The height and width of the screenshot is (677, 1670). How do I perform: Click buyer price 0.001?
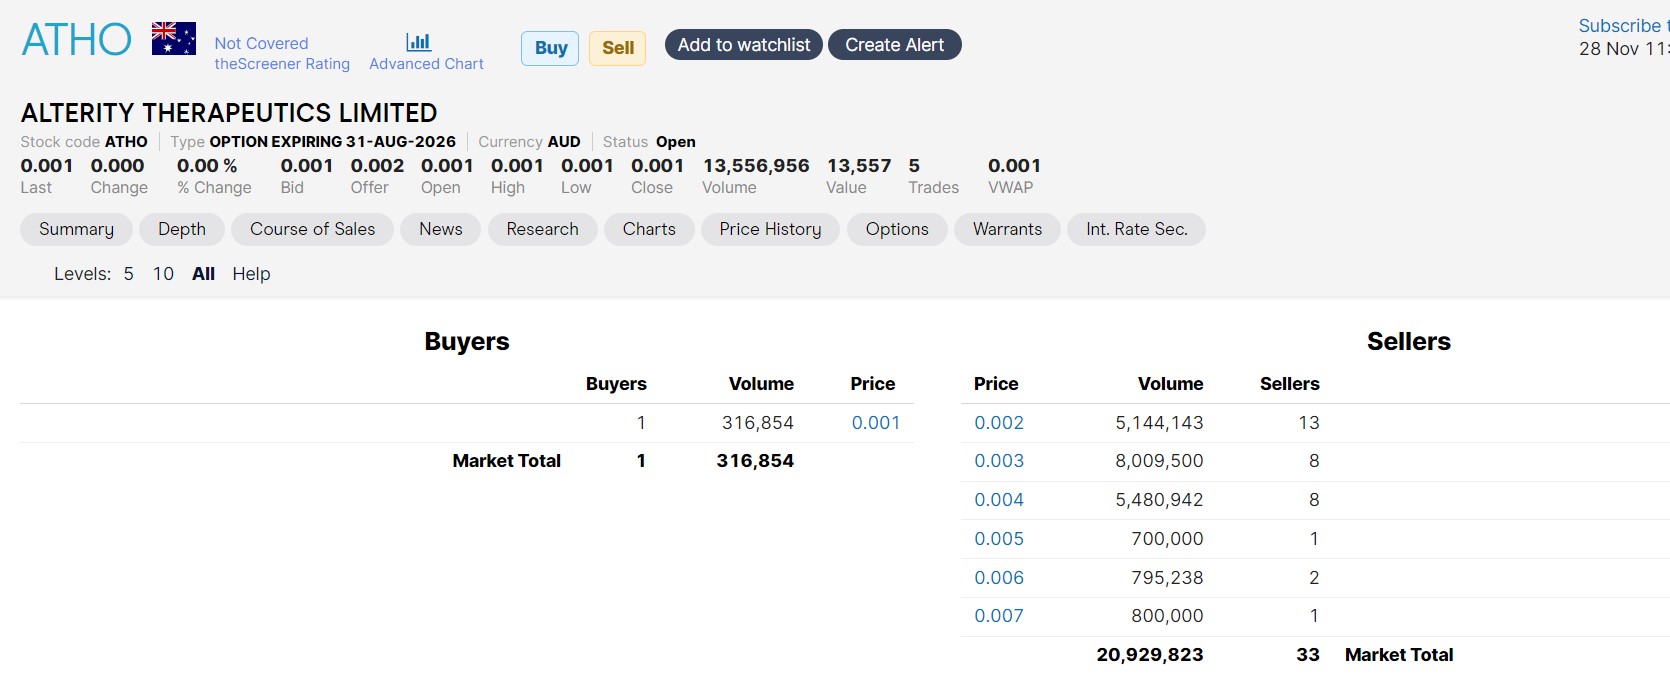tap(875, 423)
